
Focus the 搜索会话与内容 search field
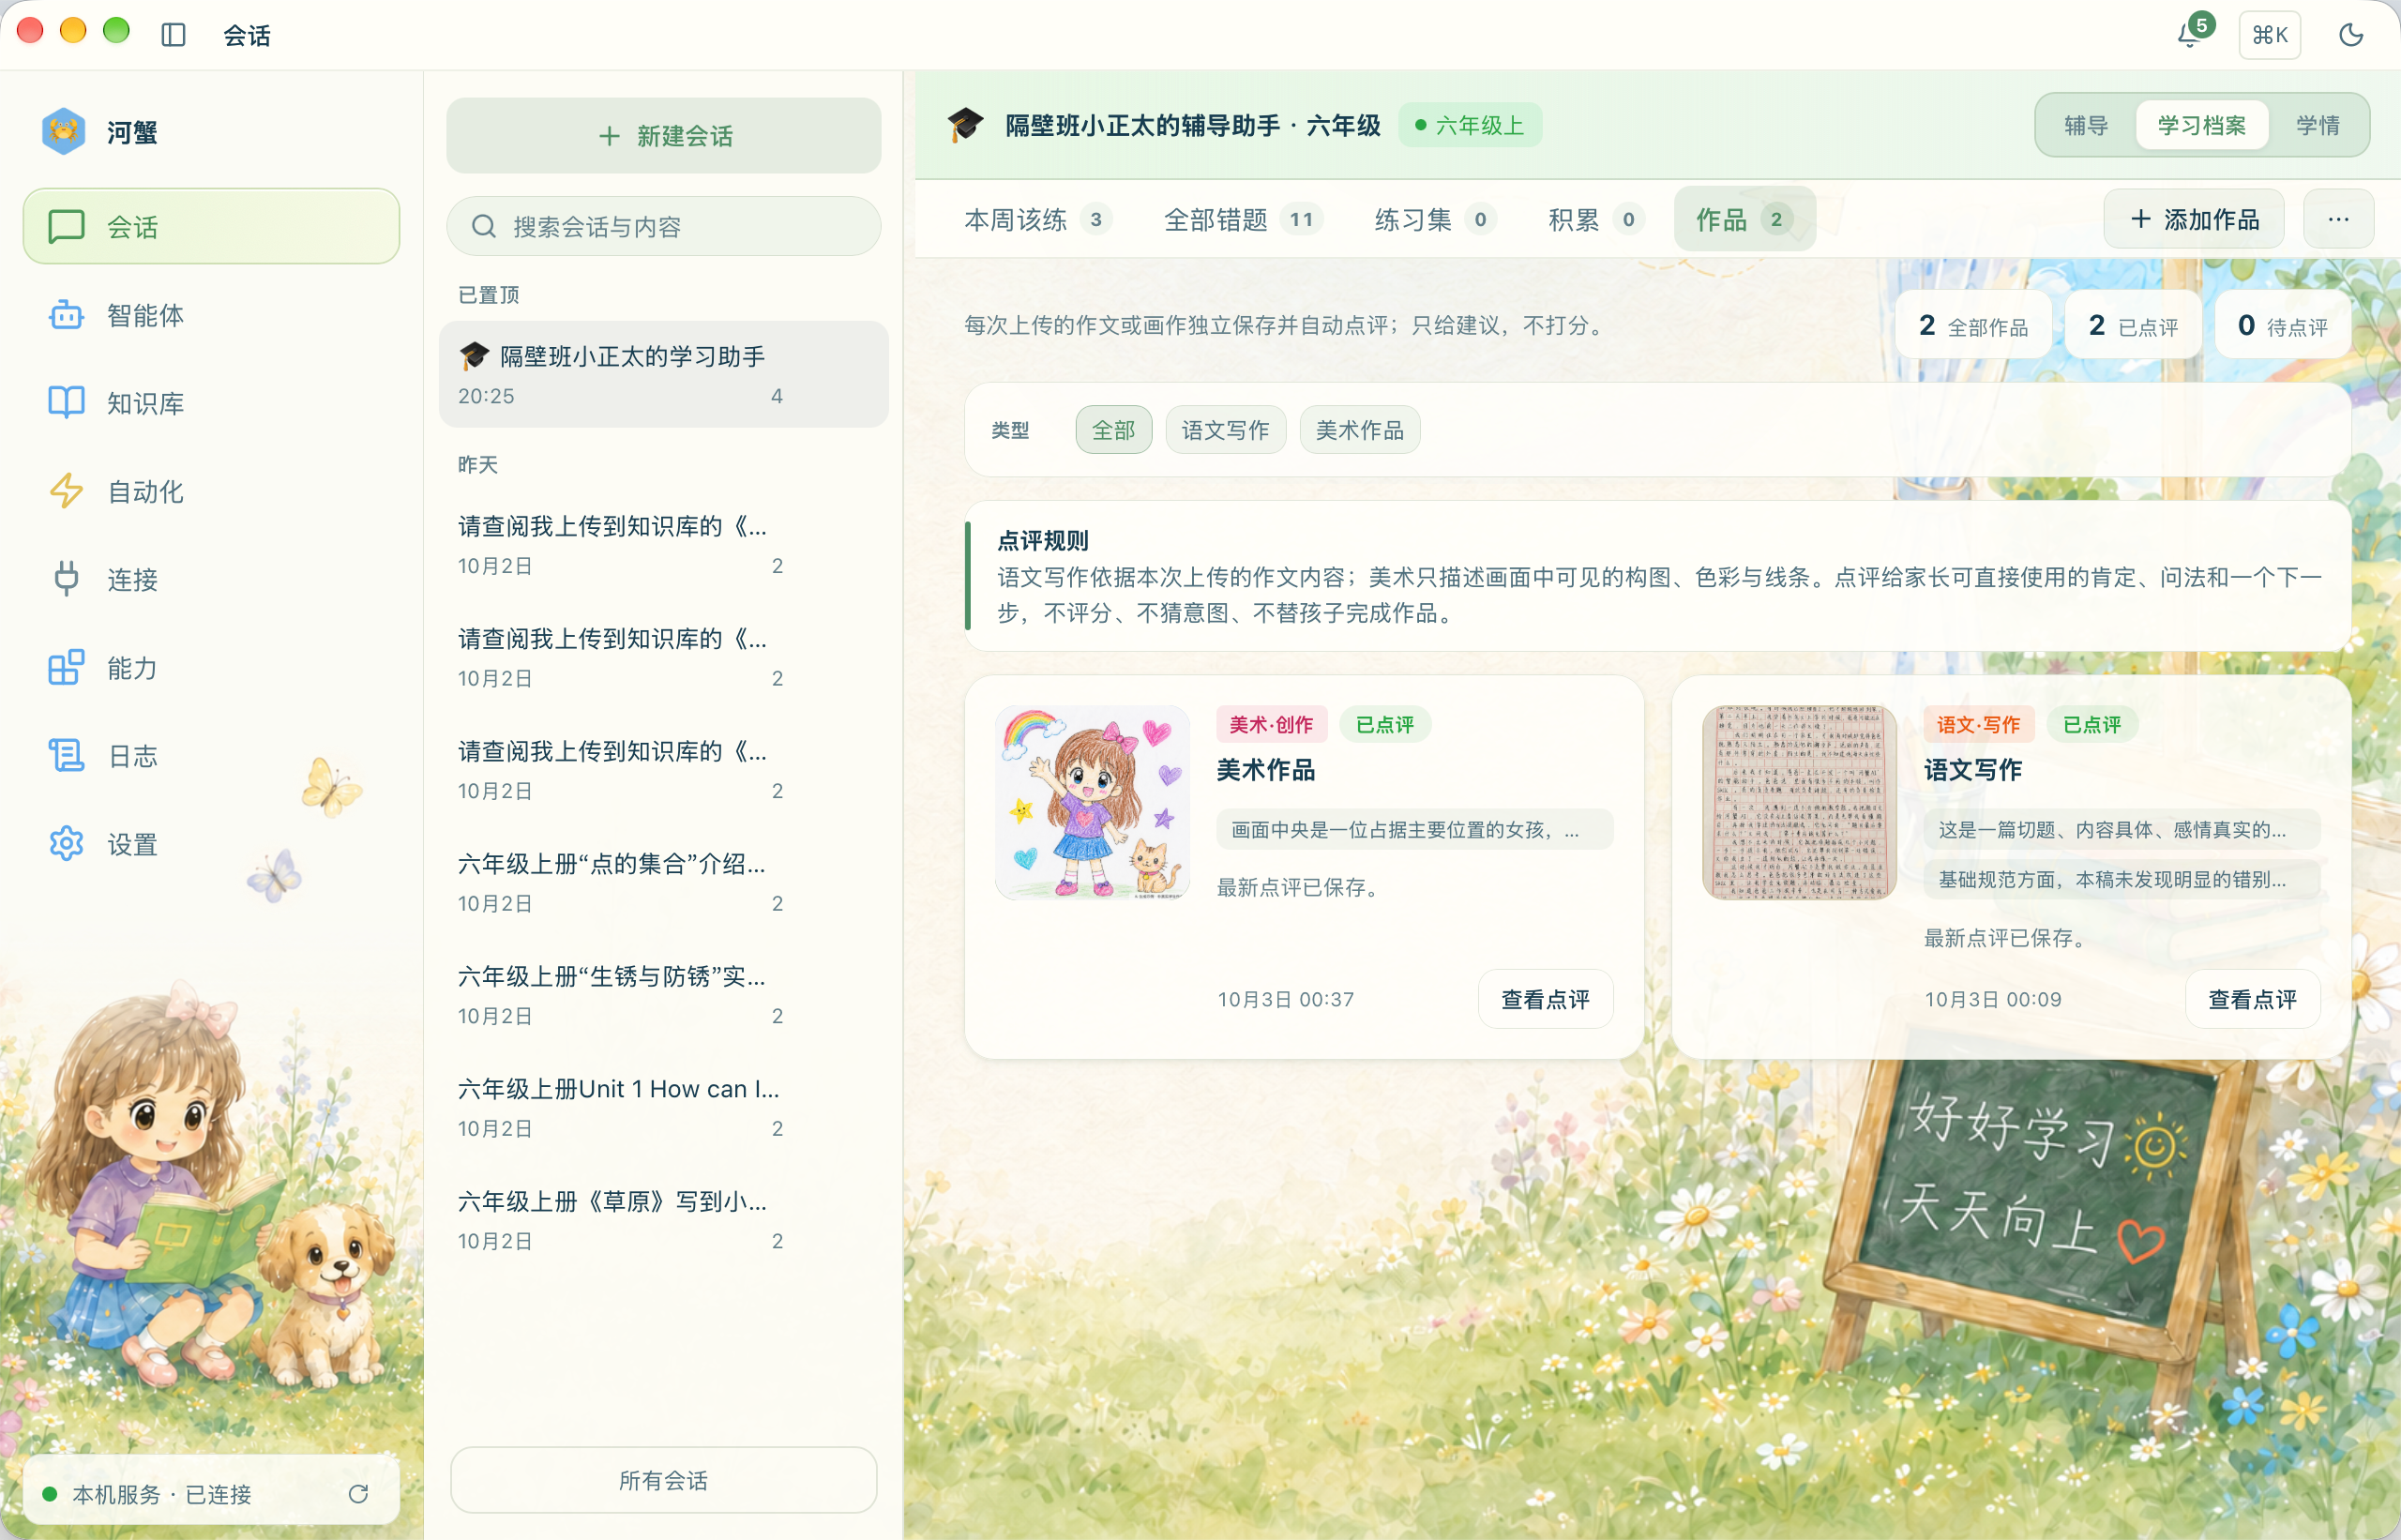[x=663, y=227]
